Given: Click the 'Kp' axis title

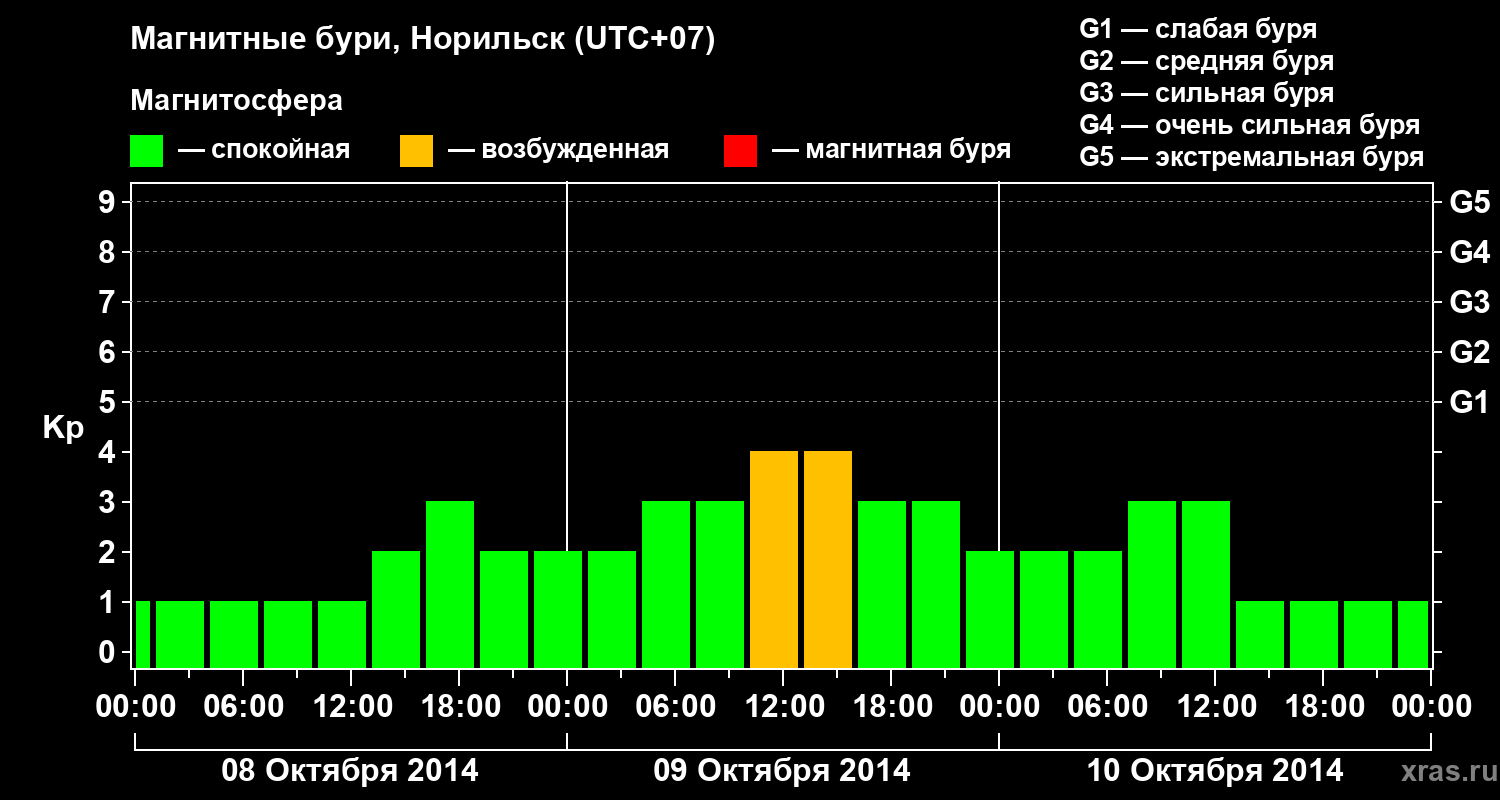Looking at the screenshot, I should click(63, 429).
